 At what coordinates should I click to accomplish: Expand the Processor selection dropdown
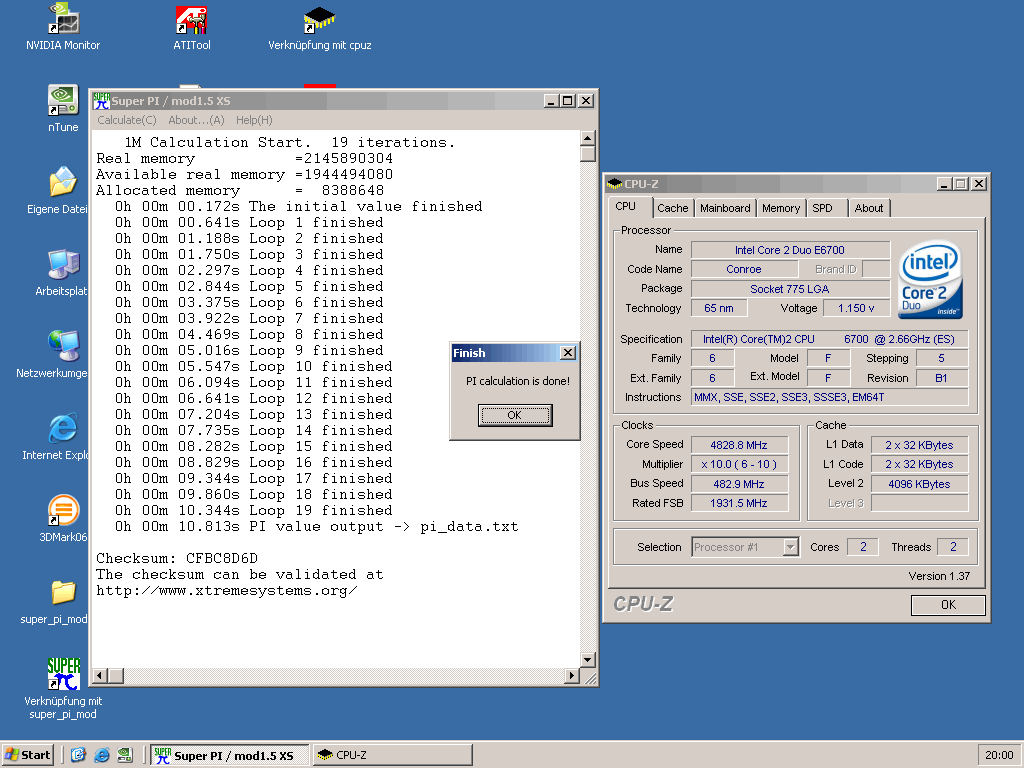(791, 547)
